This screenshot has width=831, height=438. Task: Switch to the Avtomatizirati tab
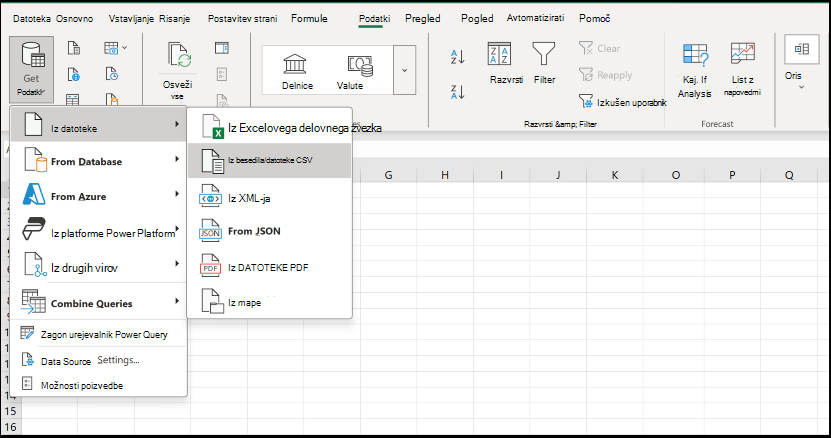coord(535,18)
